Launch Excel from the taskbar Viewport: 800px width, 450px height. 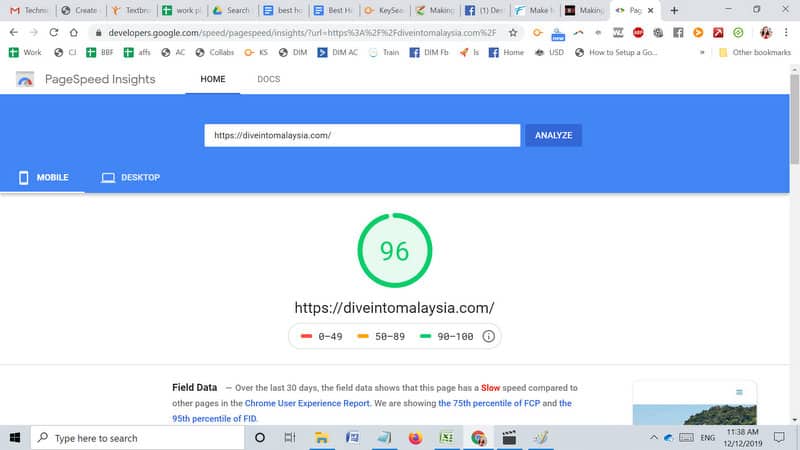[447, 438]
